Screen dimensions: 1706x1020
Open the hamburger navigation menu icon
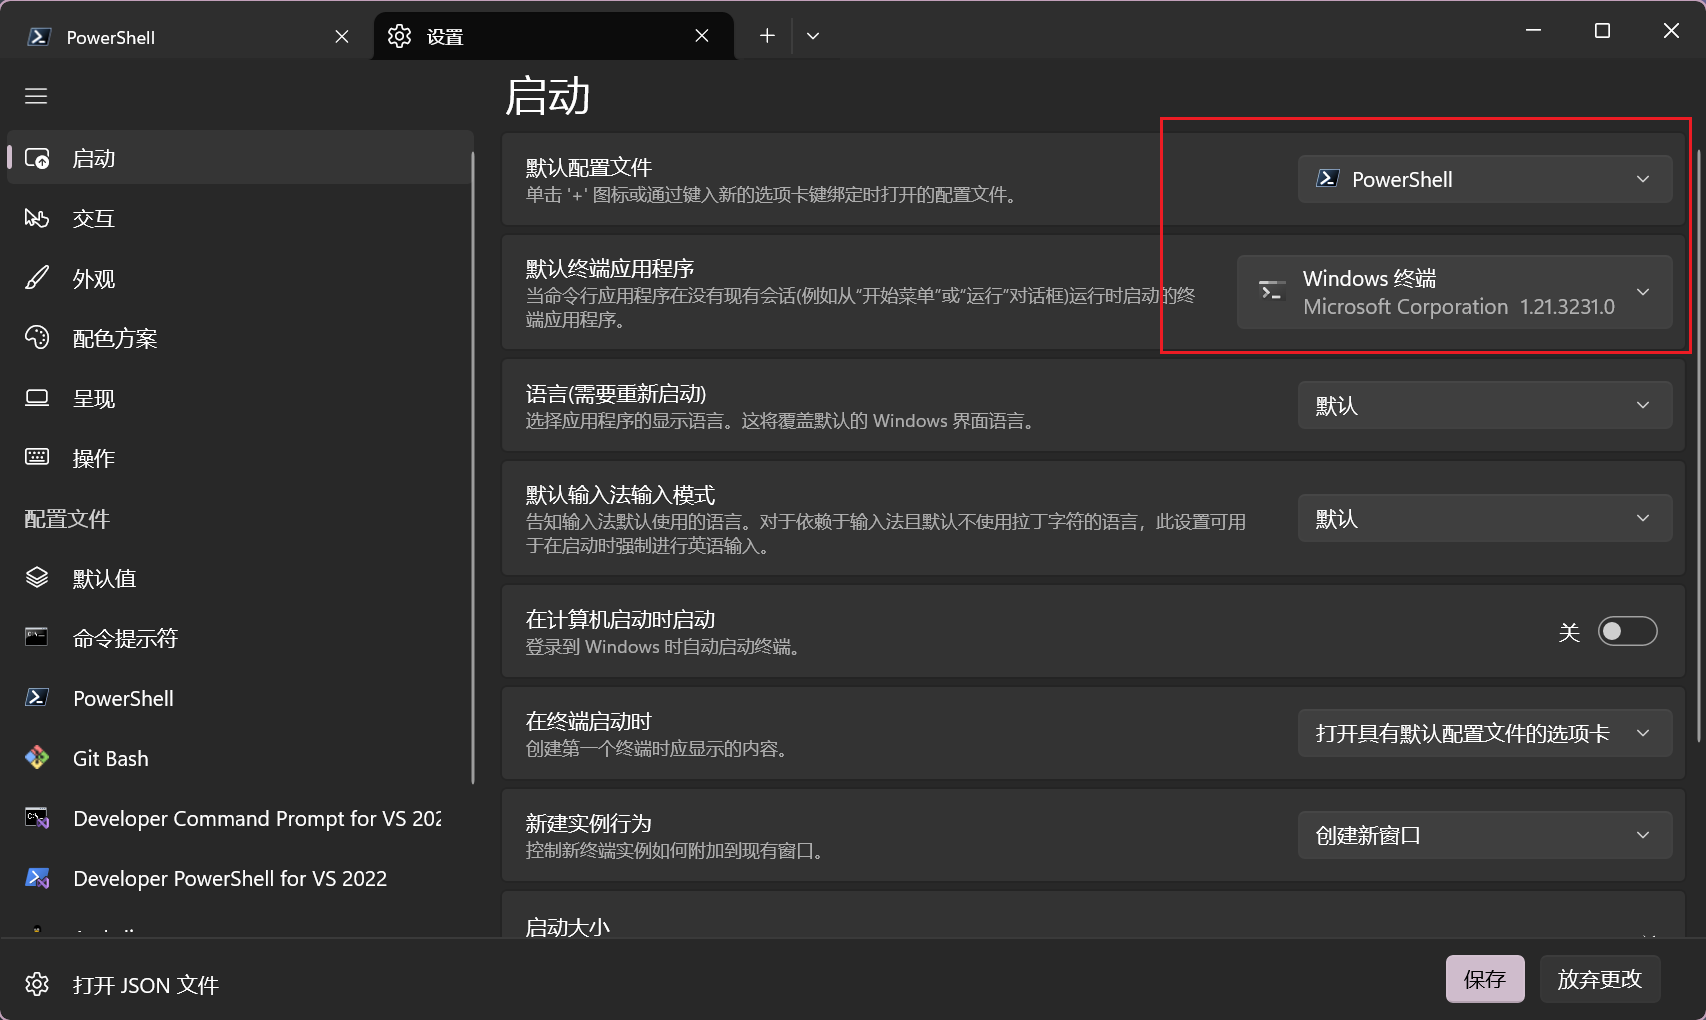click(x=36, y=96)
